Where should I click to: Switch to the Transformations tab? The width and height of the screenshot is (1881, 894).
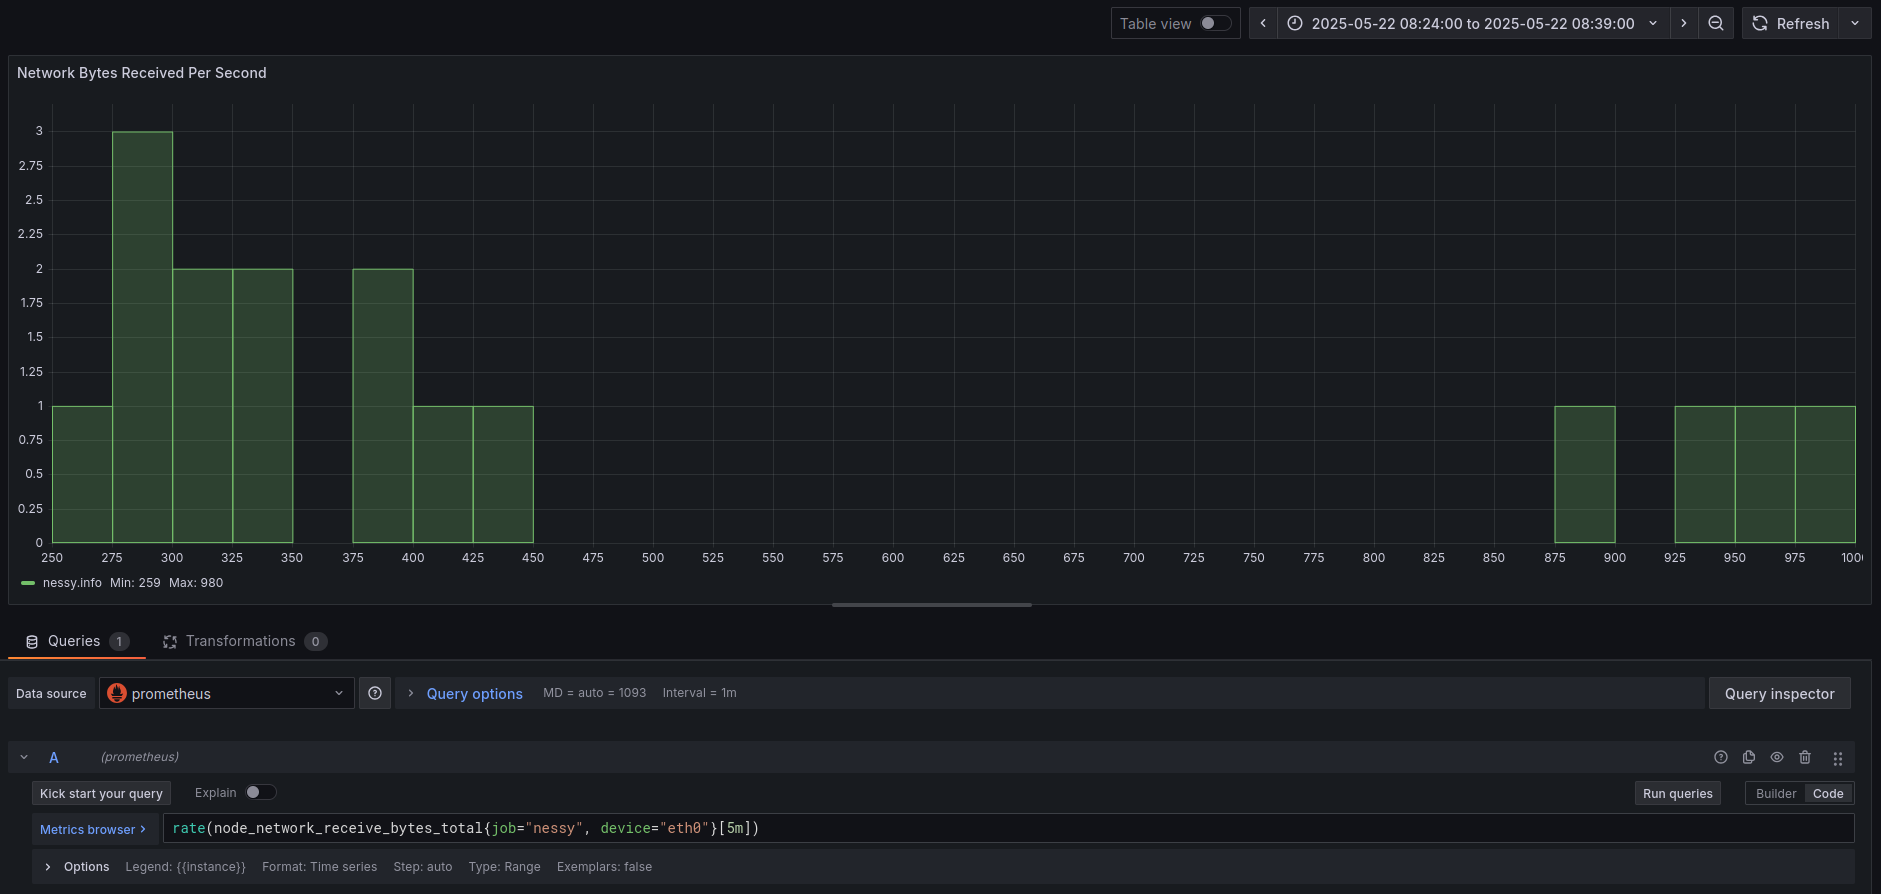[x=245, y=641]
